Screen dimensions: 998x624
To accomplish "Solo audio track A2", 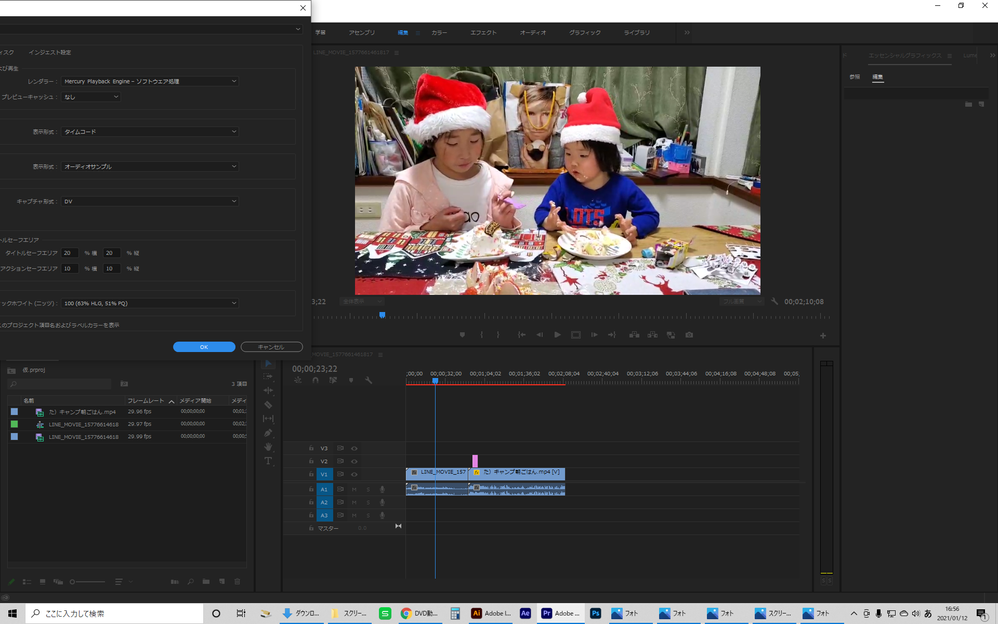I will (x=368, y=502).
